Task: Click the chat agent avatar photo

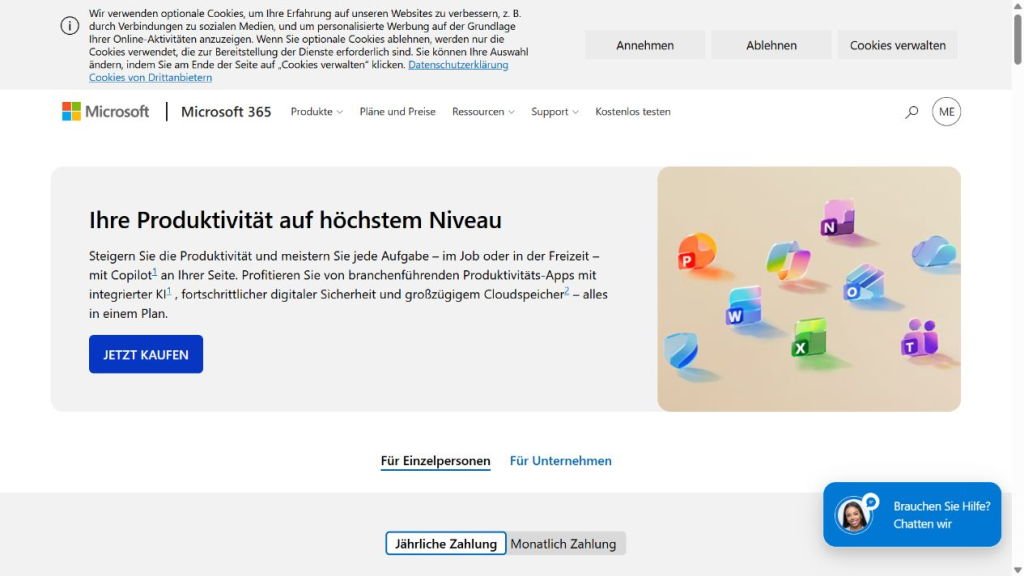Action: pyautogui.click(x=853, y=515)
